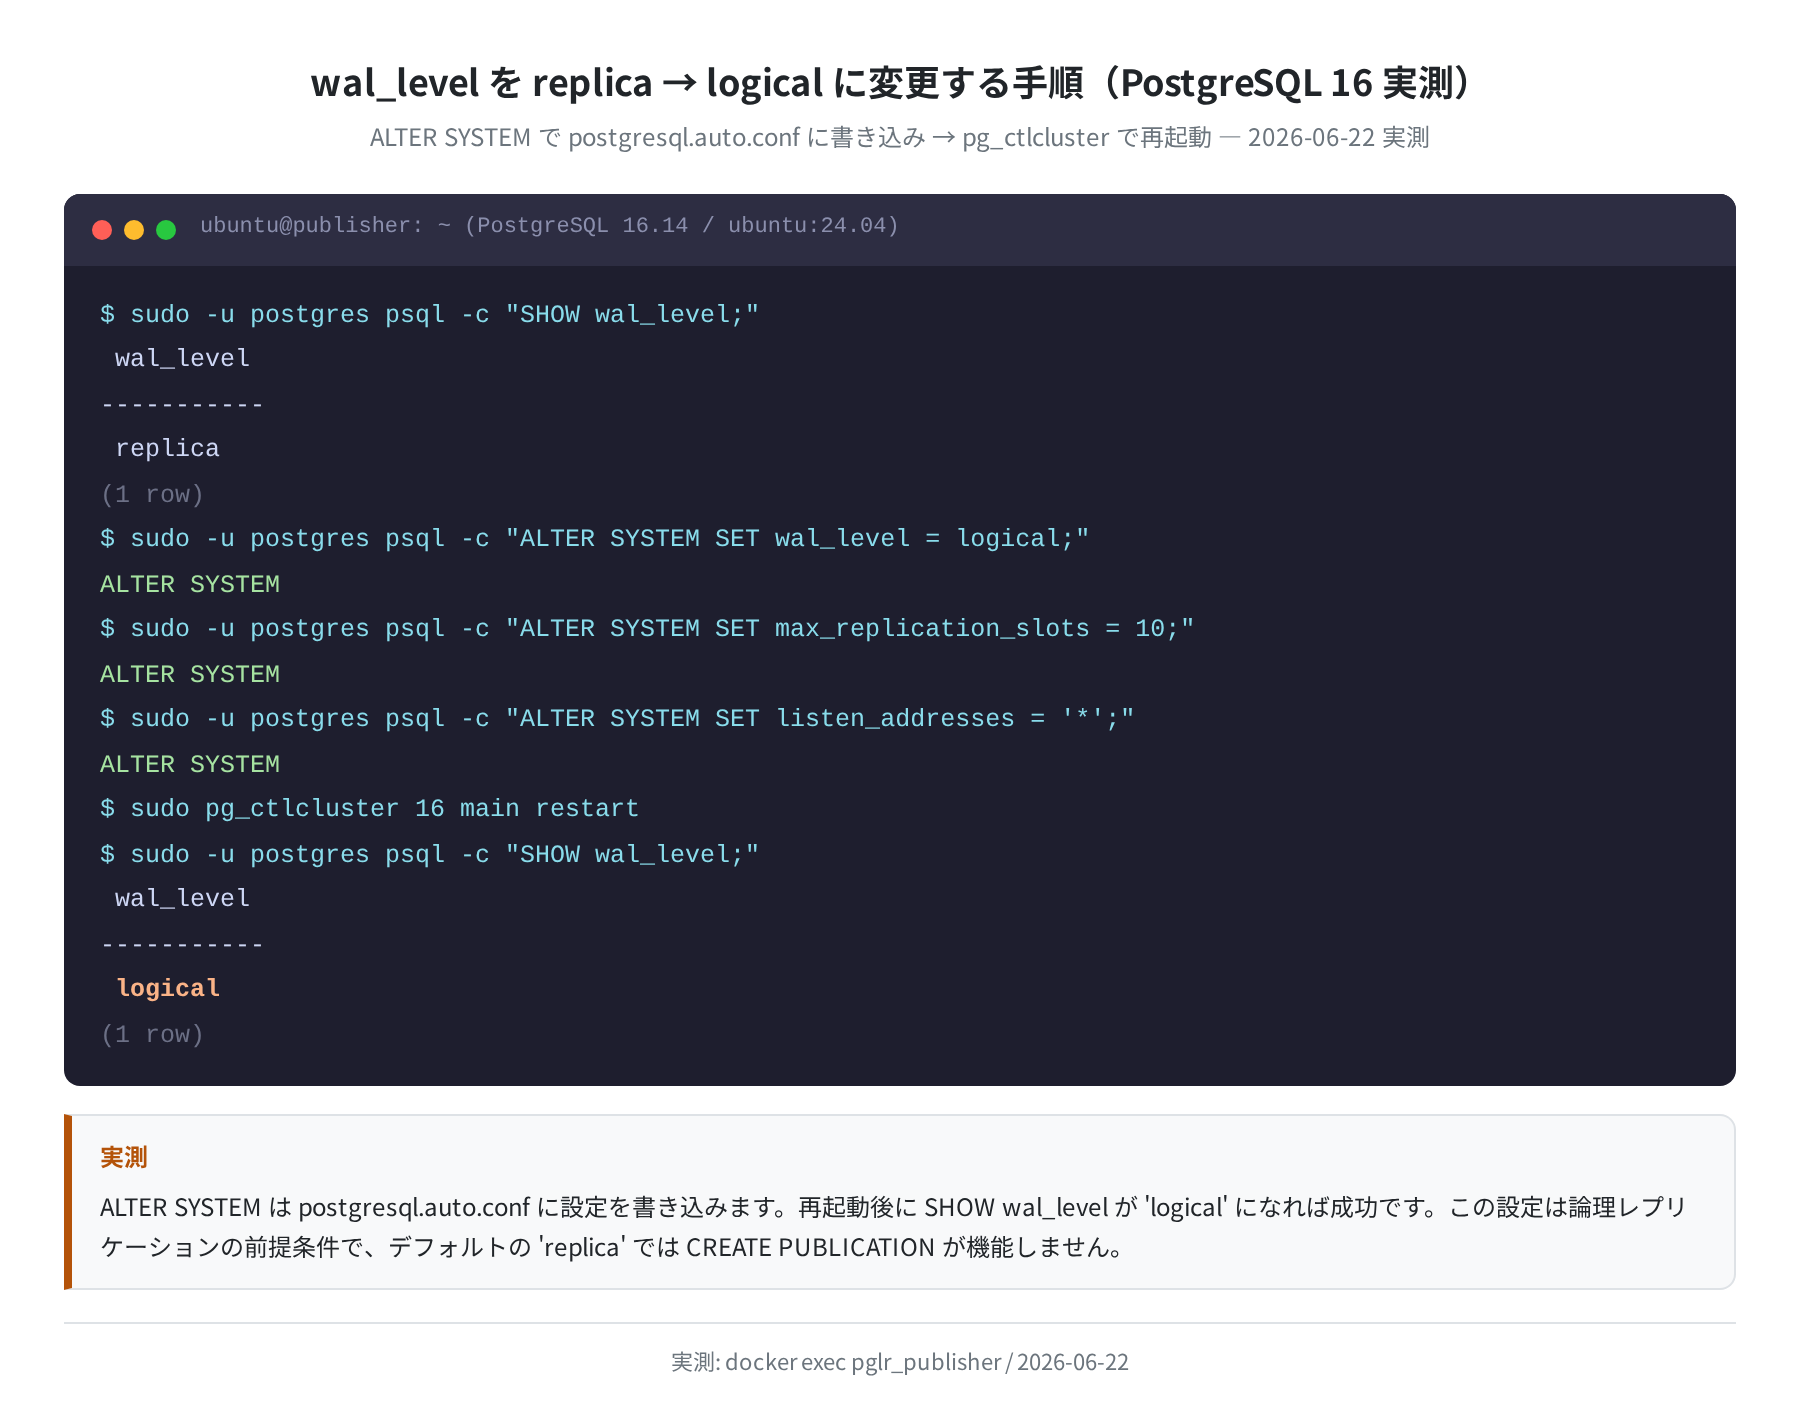
Task: Click the first '(1 row)' line under replica
Action: tap(152, 494)
